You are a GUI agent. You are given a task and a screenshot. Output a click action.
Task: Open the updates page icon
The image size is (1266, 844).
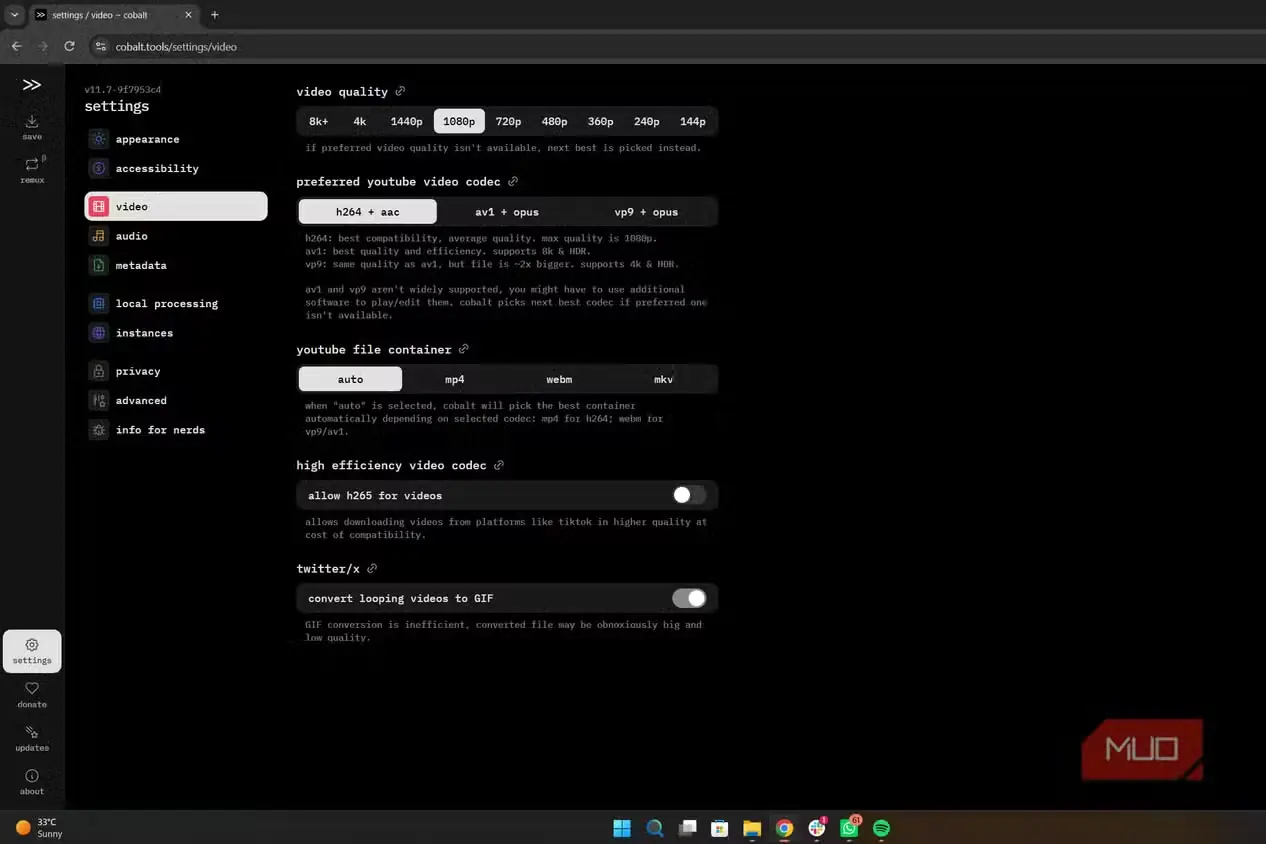click(x=32, y=732)
